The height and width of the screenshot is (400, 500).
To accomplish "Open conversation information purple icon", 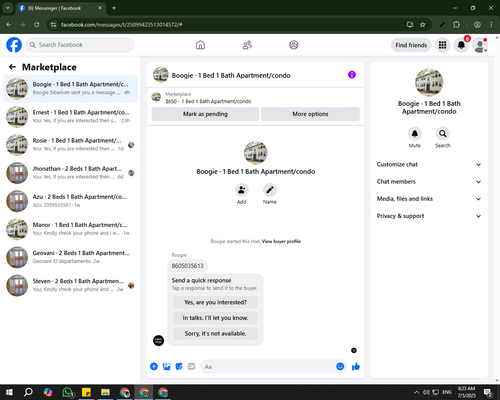I will (x=352, y=75).
